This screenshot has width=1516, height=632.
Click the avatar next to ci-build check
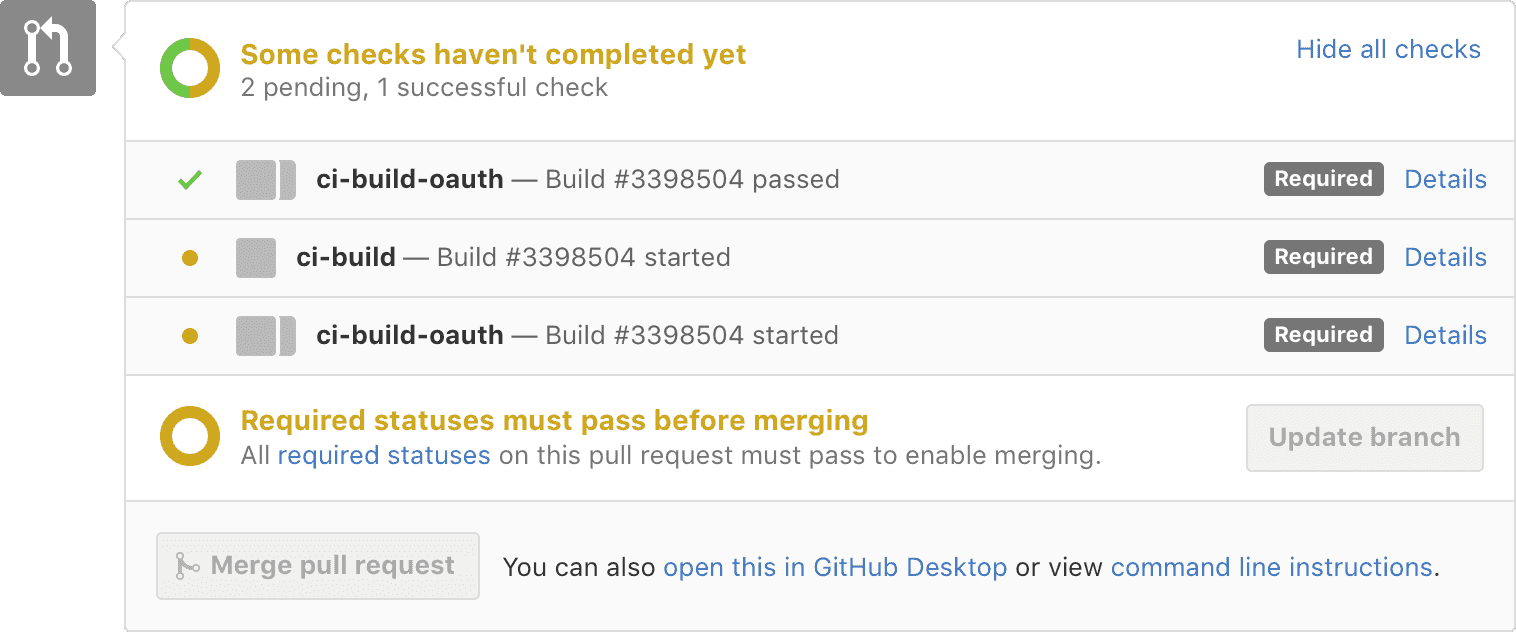click(x=256, y=258)
